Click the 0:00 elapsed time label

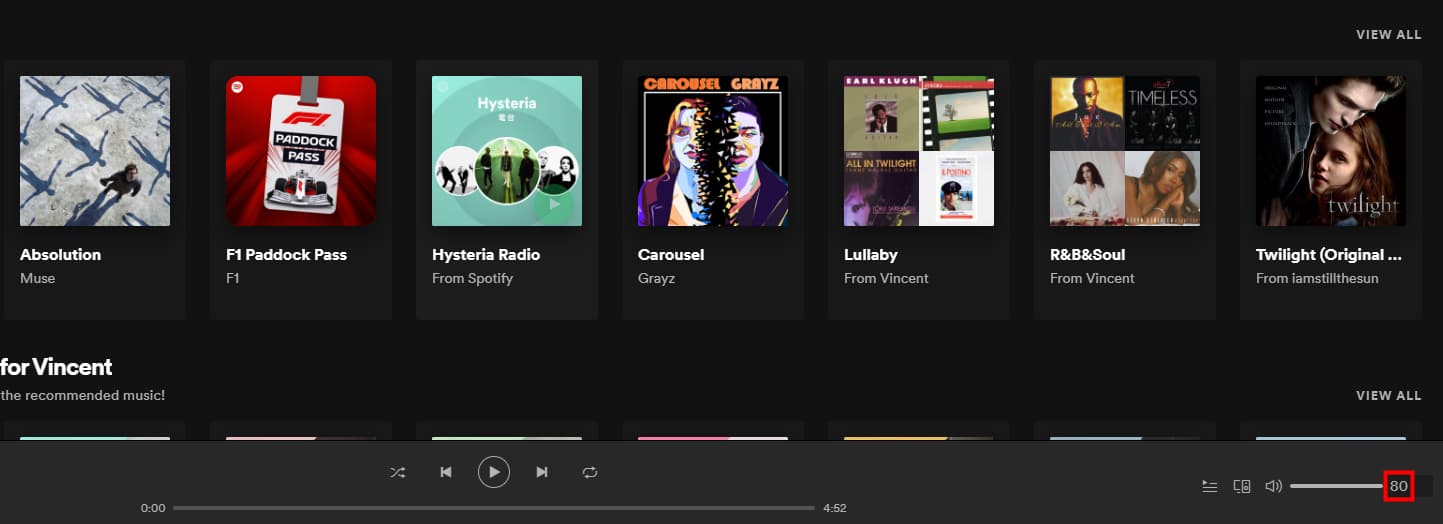(153, 508)
